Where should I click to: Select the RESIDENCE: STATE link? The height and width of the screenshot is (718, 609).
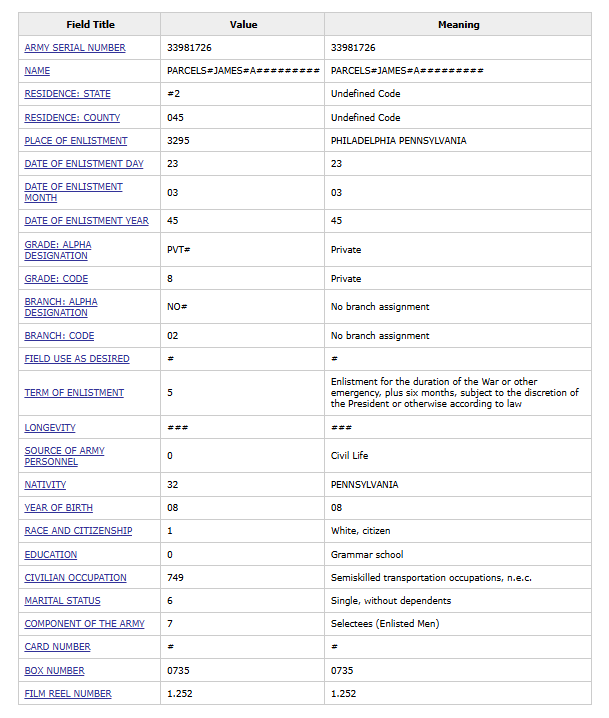click(x=67, y=94)
